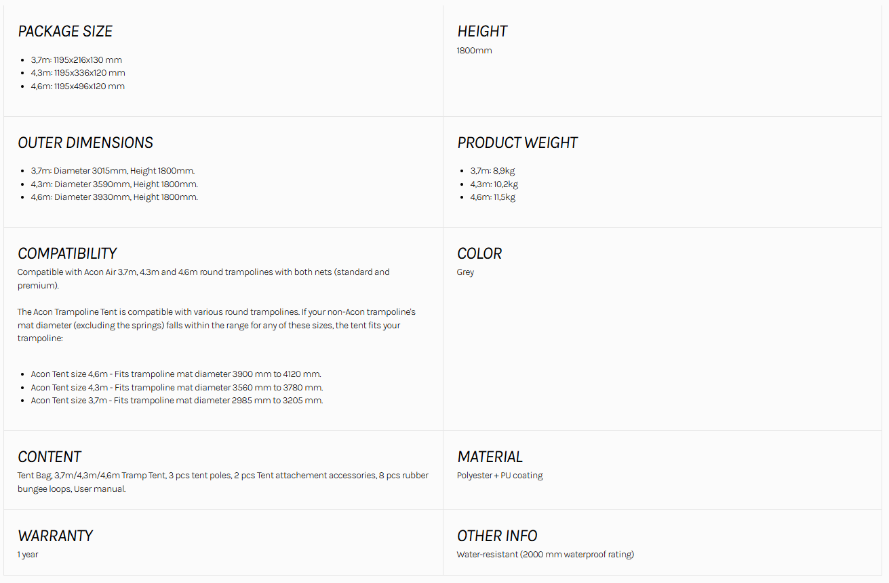
Task: Click the OTHER INFO heading
Action: tap(497, 536)
